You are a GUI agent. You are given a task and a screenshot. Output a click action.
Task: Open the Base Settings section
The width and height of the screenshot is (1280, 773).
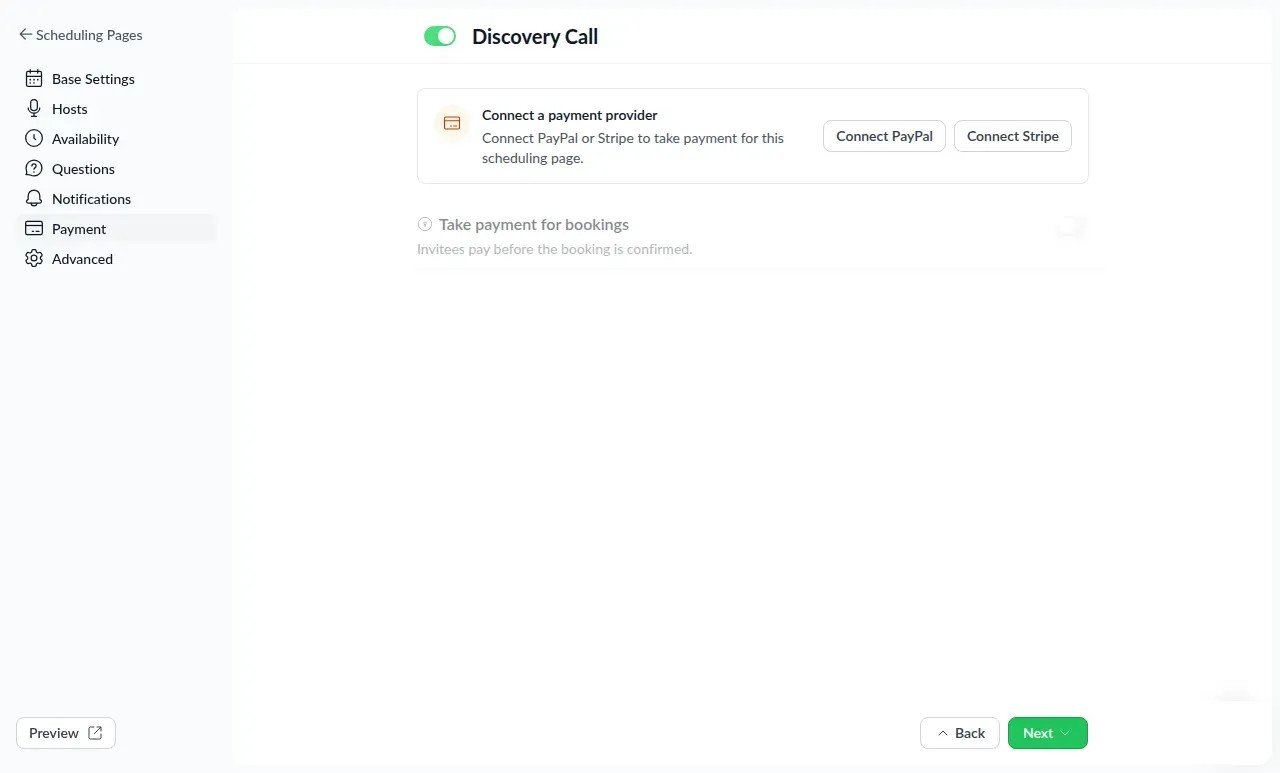tap(116, 78)
